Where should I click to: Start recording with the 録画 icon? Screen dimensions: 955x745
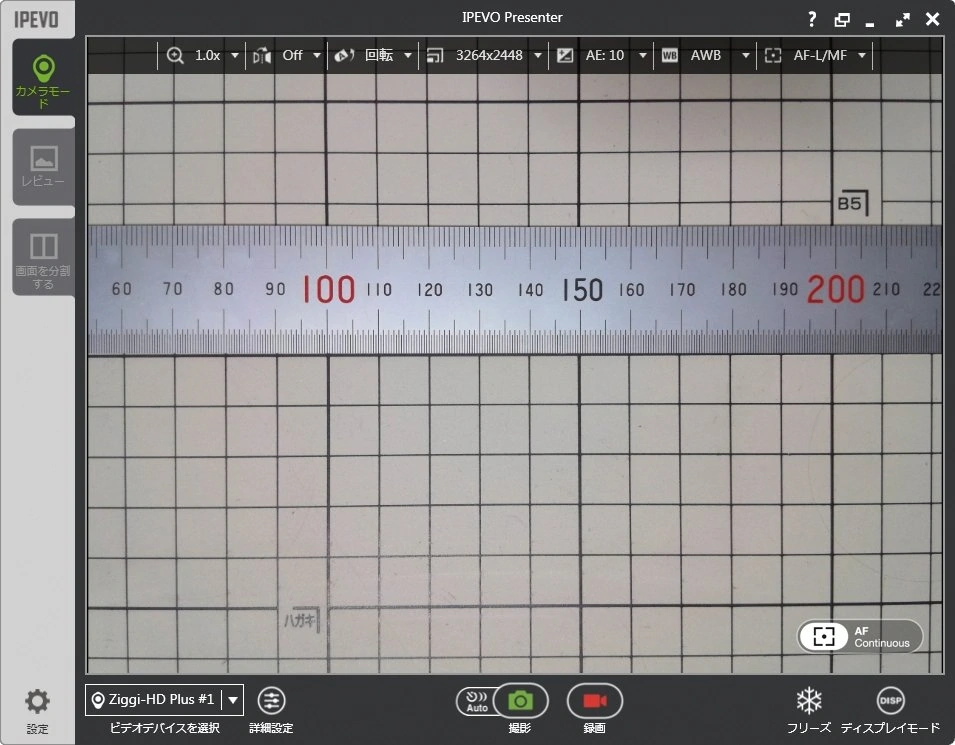(x=594, y=700)
